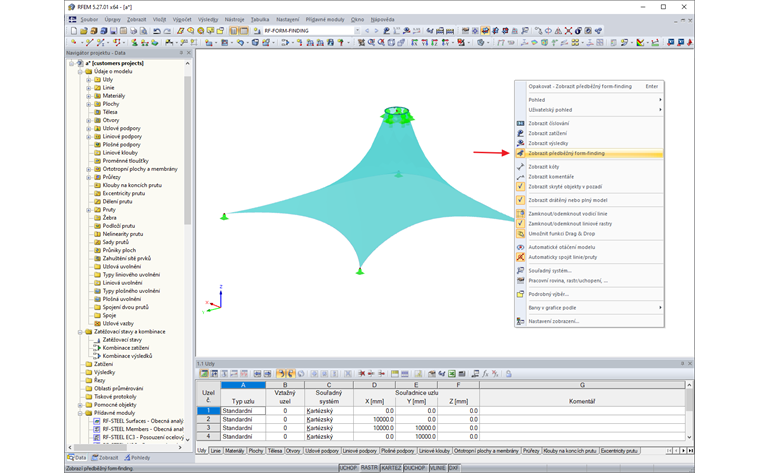Select Ortotropní plochy a membrány tree item
This screenshot has width=760, height=473.
tap(140, 169)
